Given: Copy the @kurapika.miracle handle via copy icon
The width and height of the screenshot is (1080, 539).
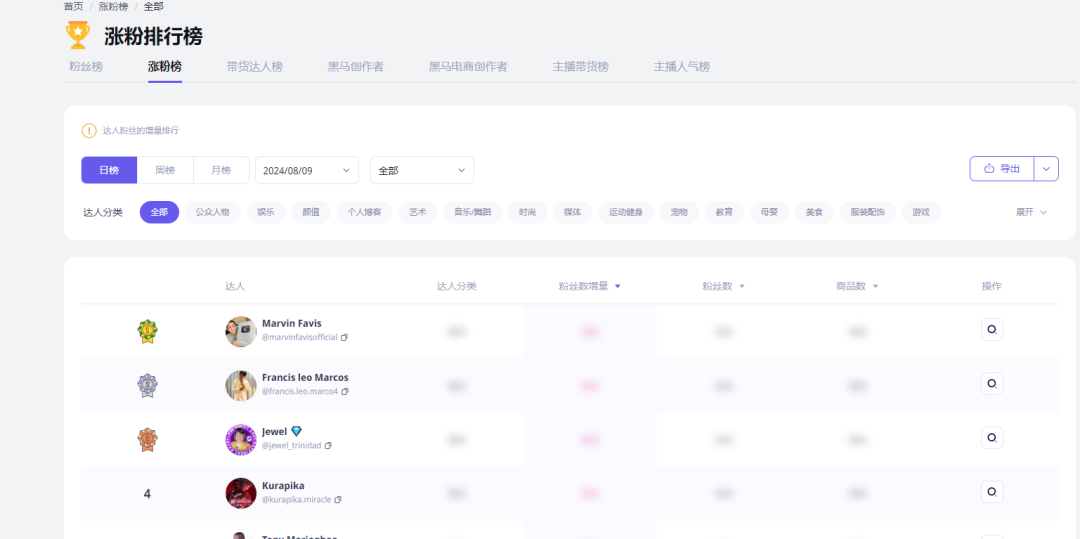Looking at the screenshot, I should click(x=338, y=499).
